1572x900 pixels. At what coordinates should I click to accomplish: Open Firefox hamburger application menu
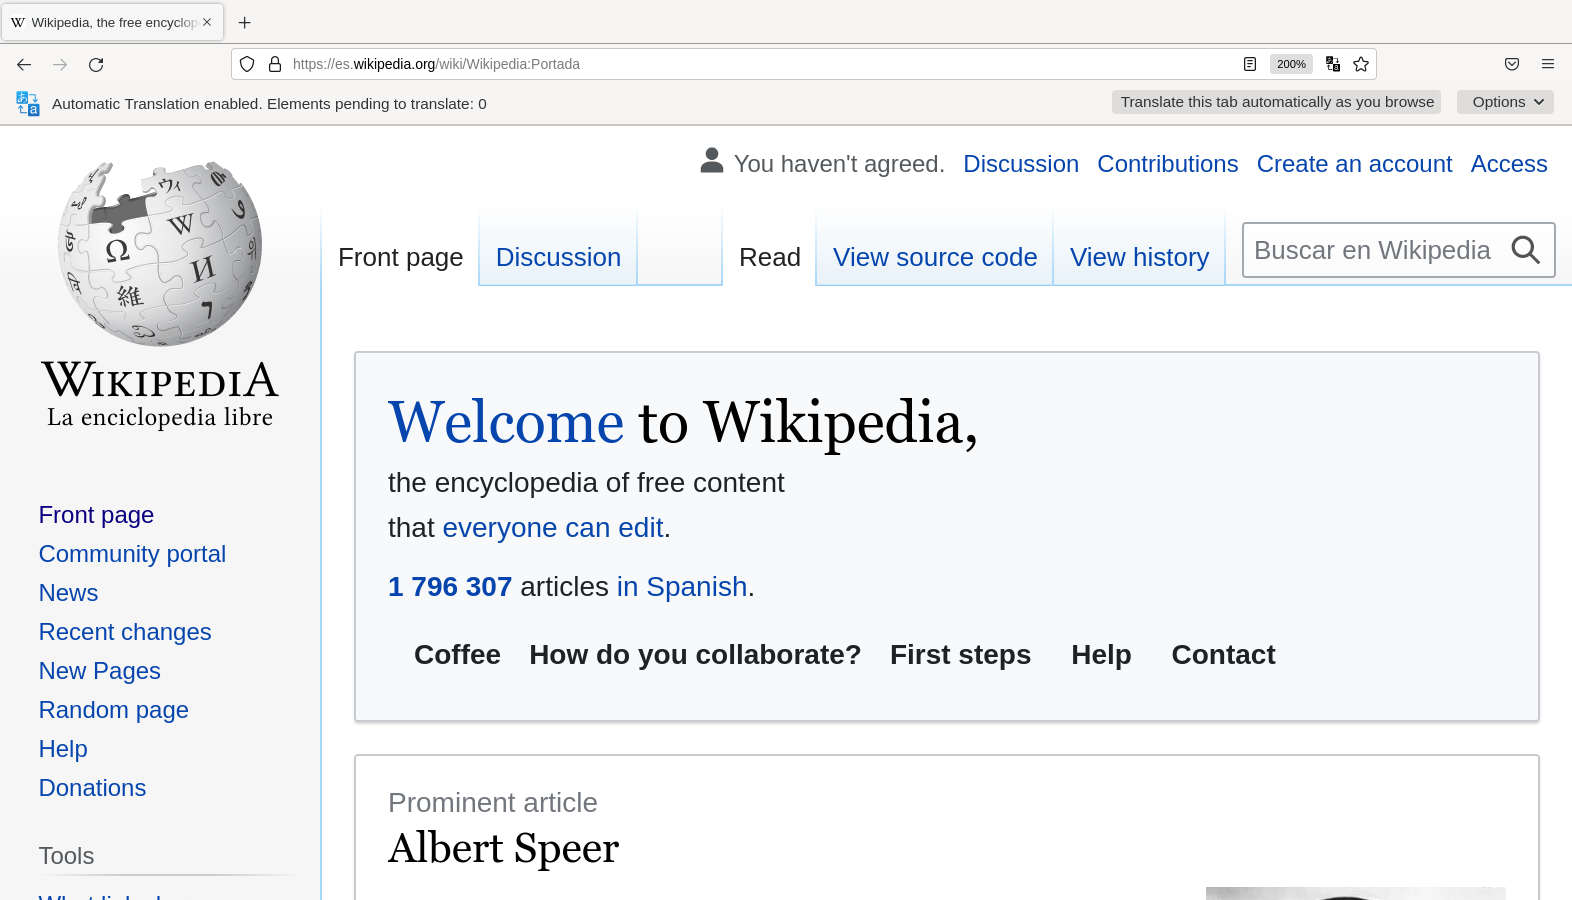coord(1547,64)
